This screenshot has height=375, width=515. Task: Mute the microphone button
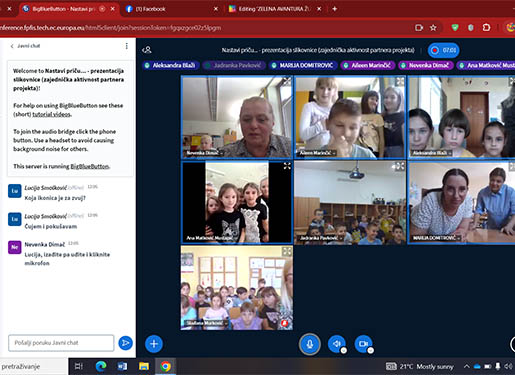310,344
